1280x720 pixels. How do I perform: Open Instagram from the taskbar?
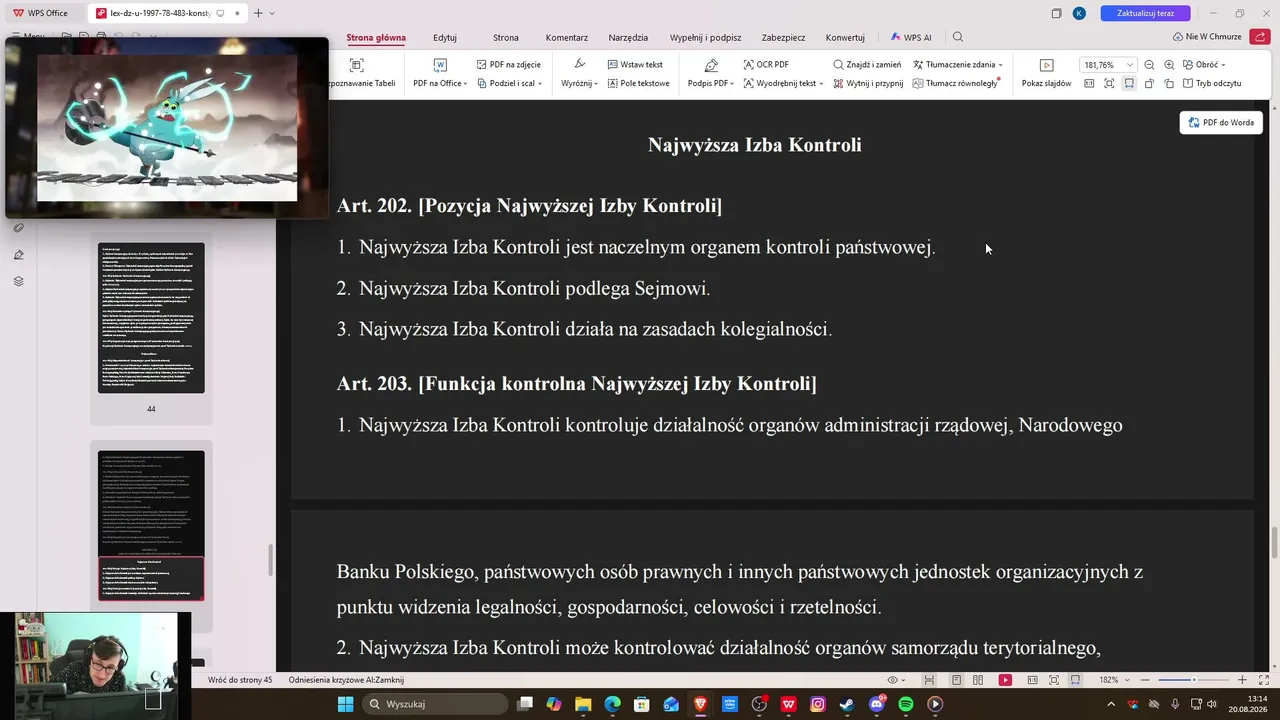click(818, 704)
